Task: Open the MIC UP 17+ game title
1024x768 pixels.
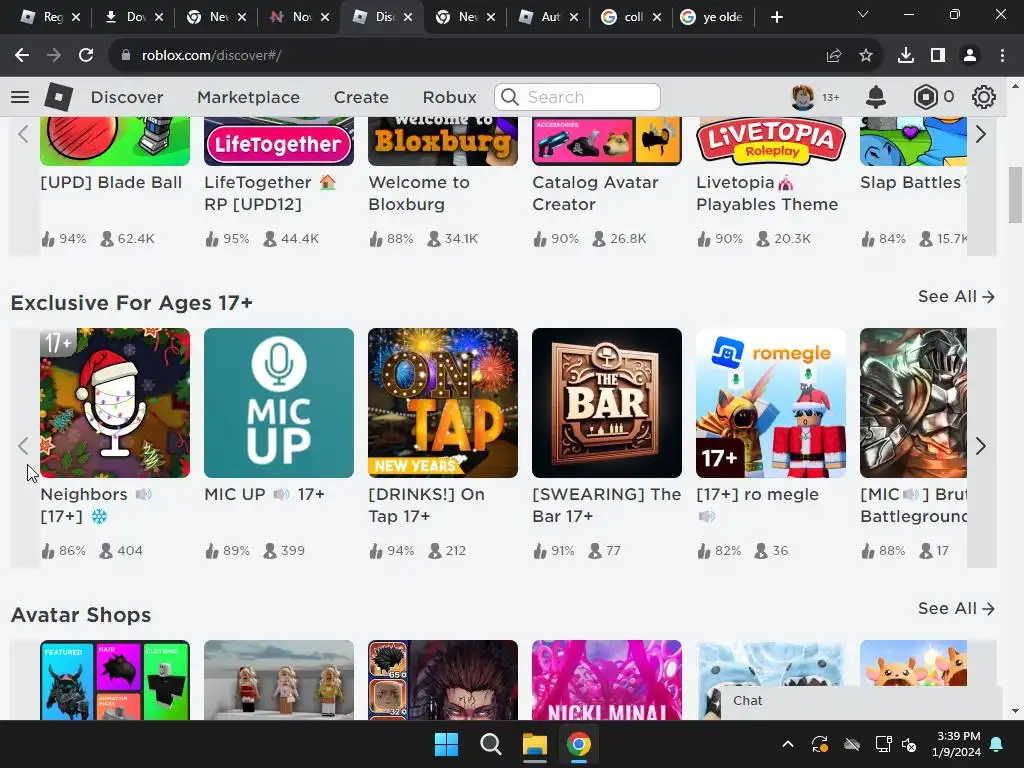Action: [264, 494]
